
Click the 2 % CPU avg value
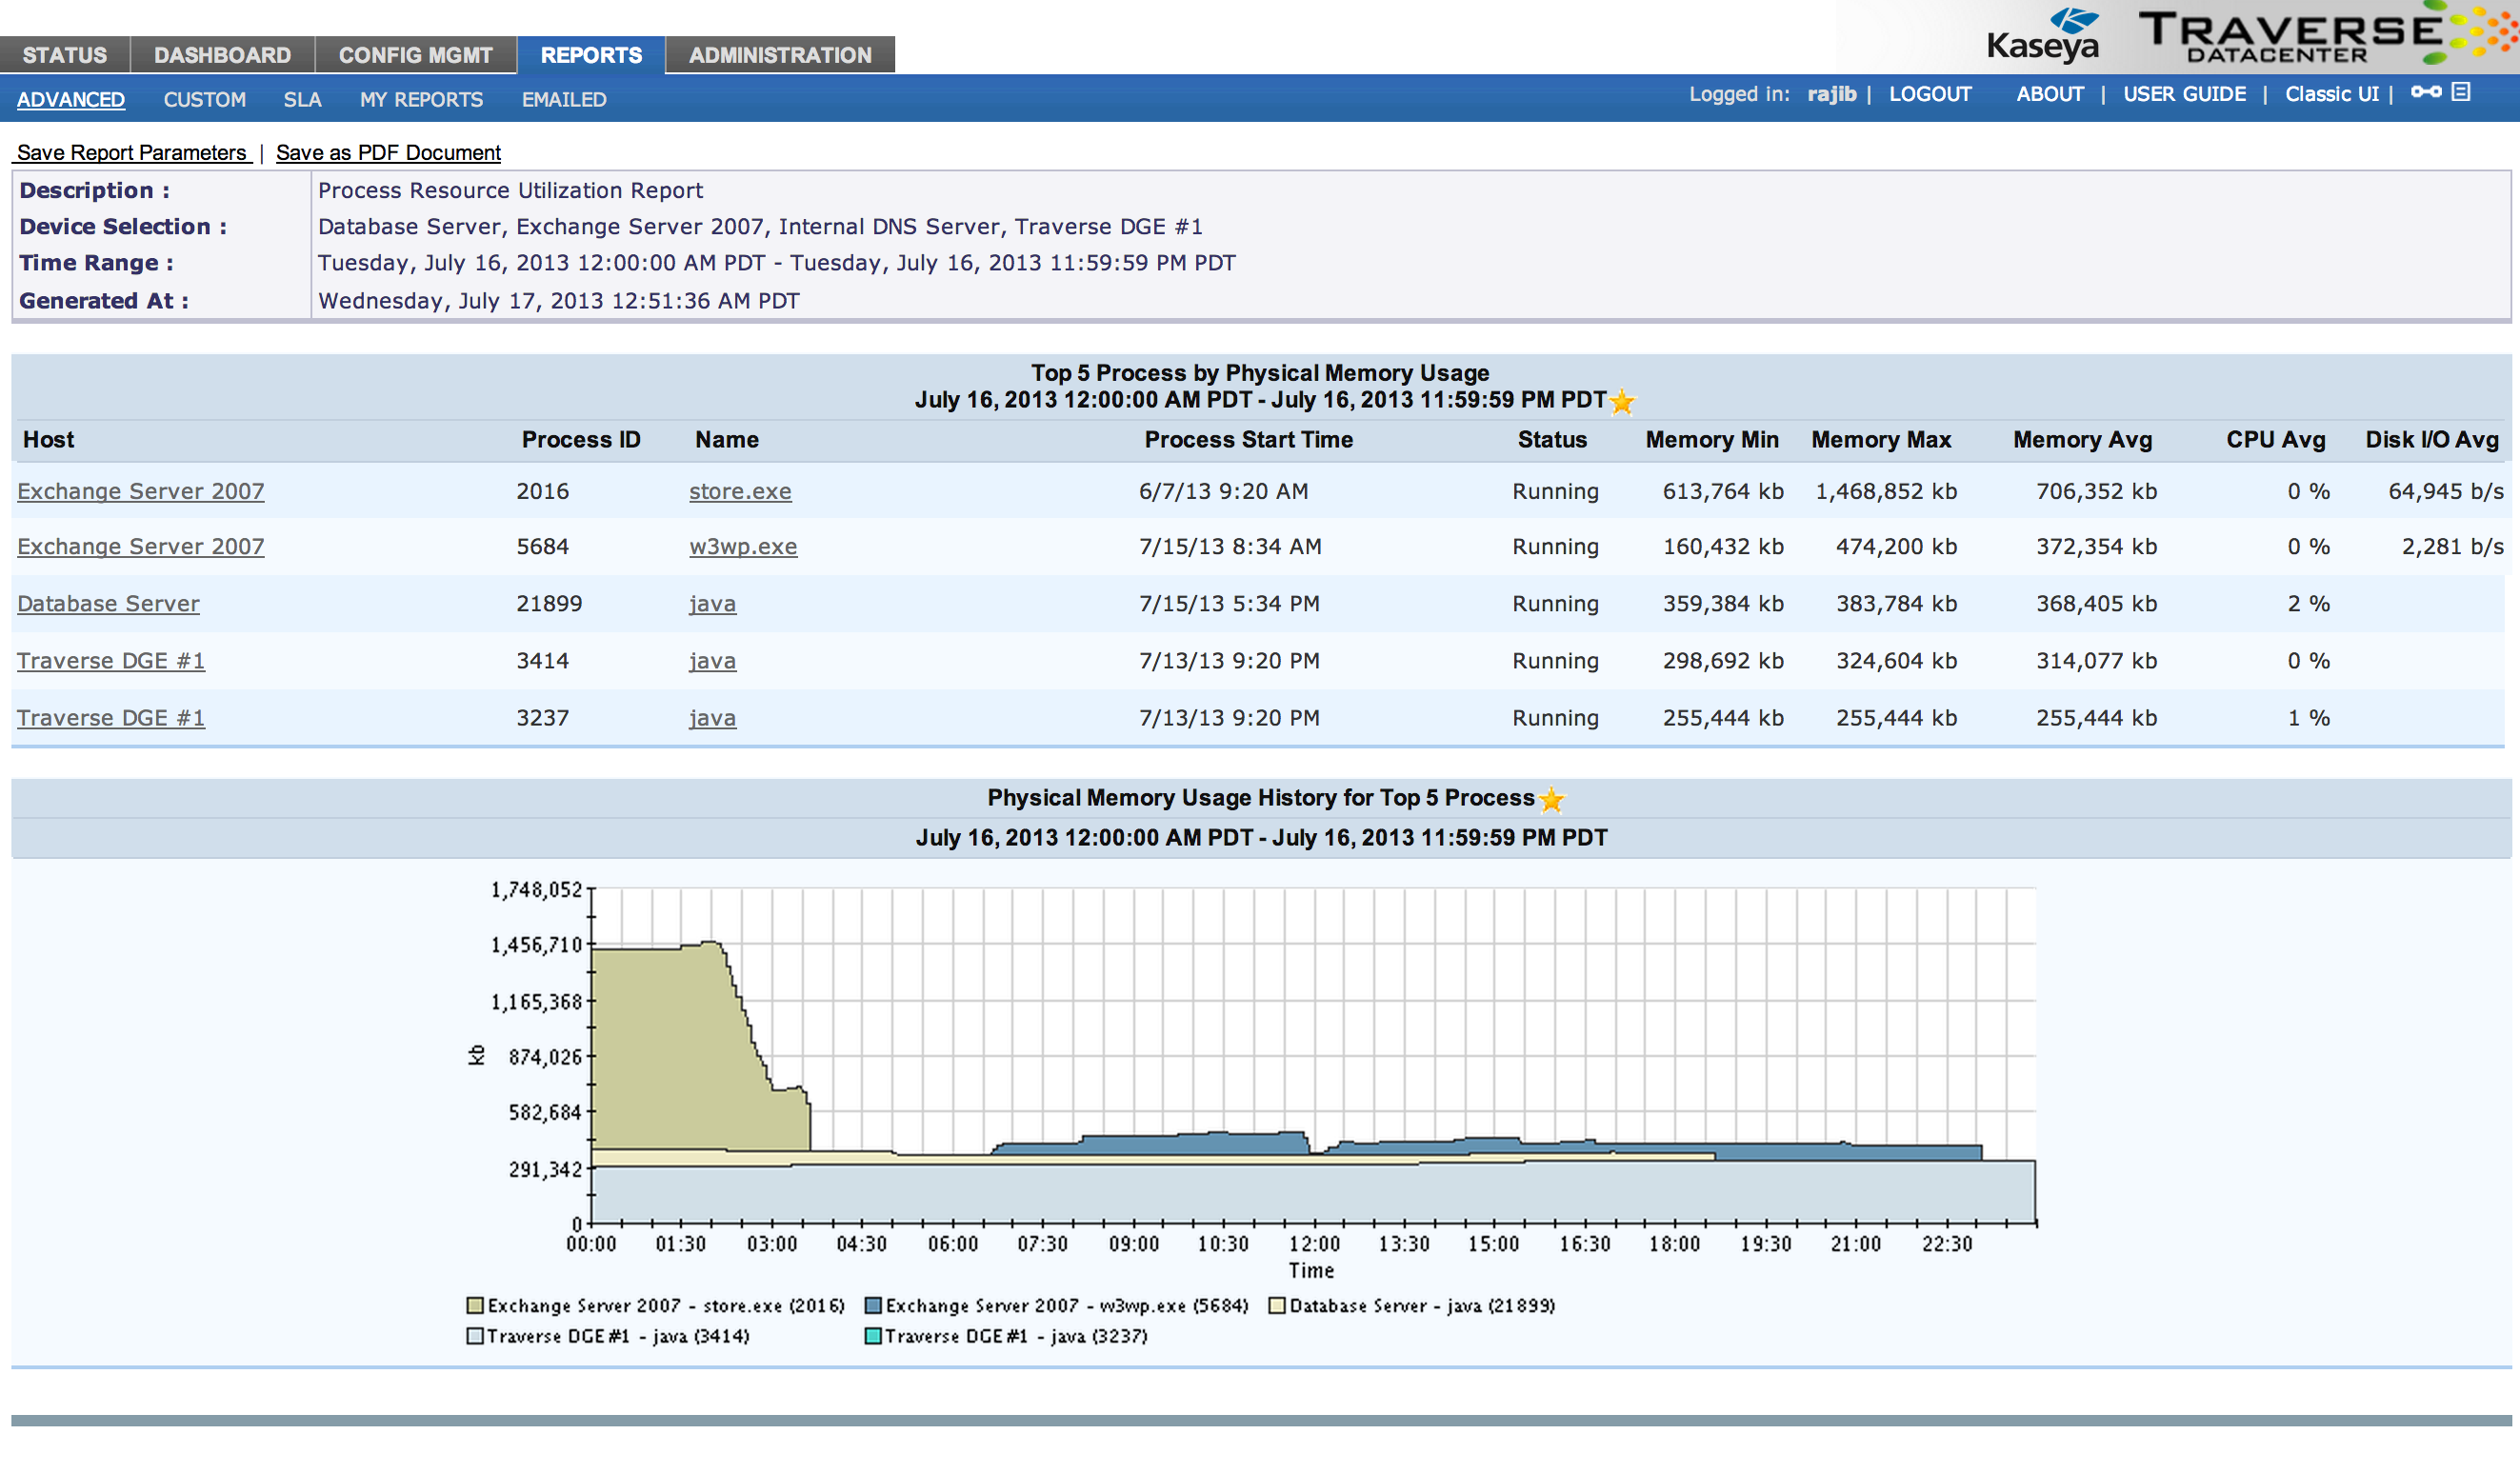point(2308,603)
